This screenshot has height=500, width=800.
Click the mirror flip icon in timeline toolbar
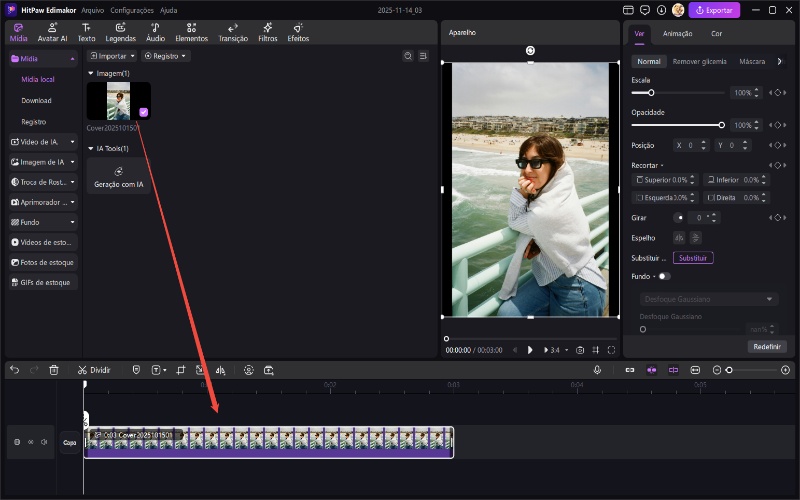[220, 370]
